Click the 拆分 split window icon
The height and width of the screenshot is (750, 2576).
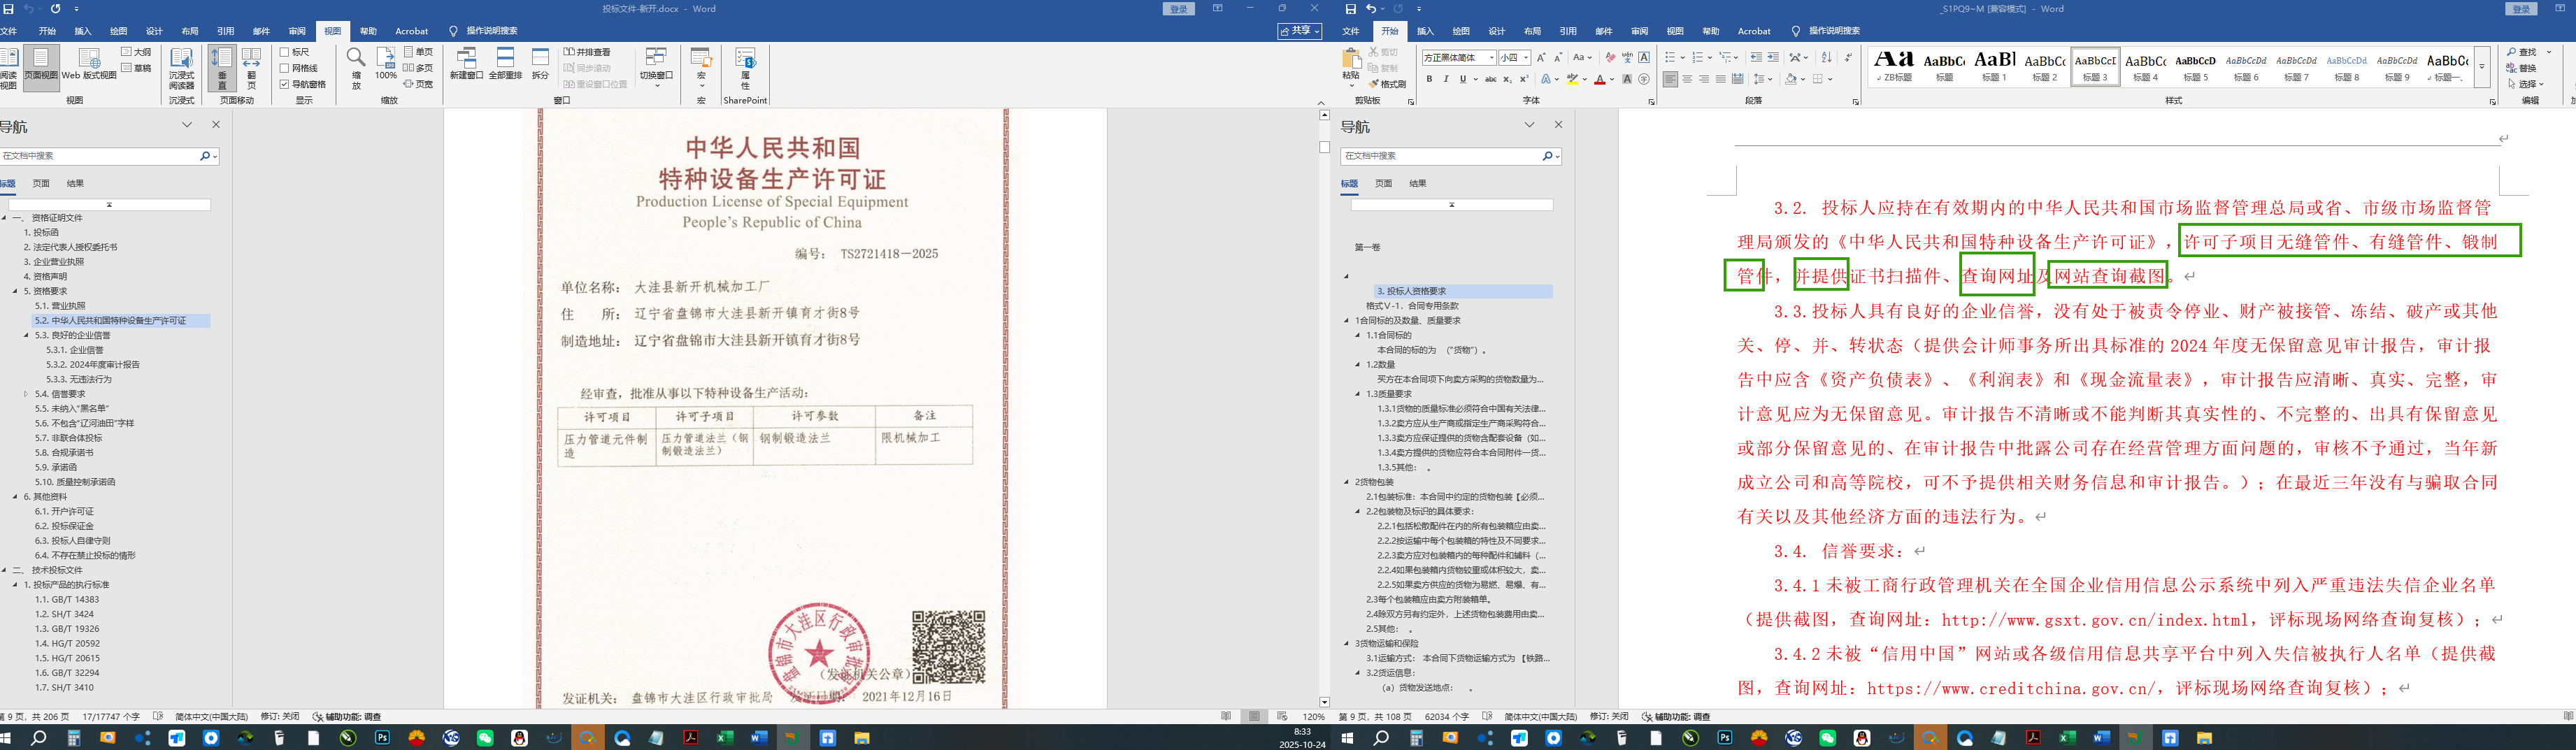(540, 64)
